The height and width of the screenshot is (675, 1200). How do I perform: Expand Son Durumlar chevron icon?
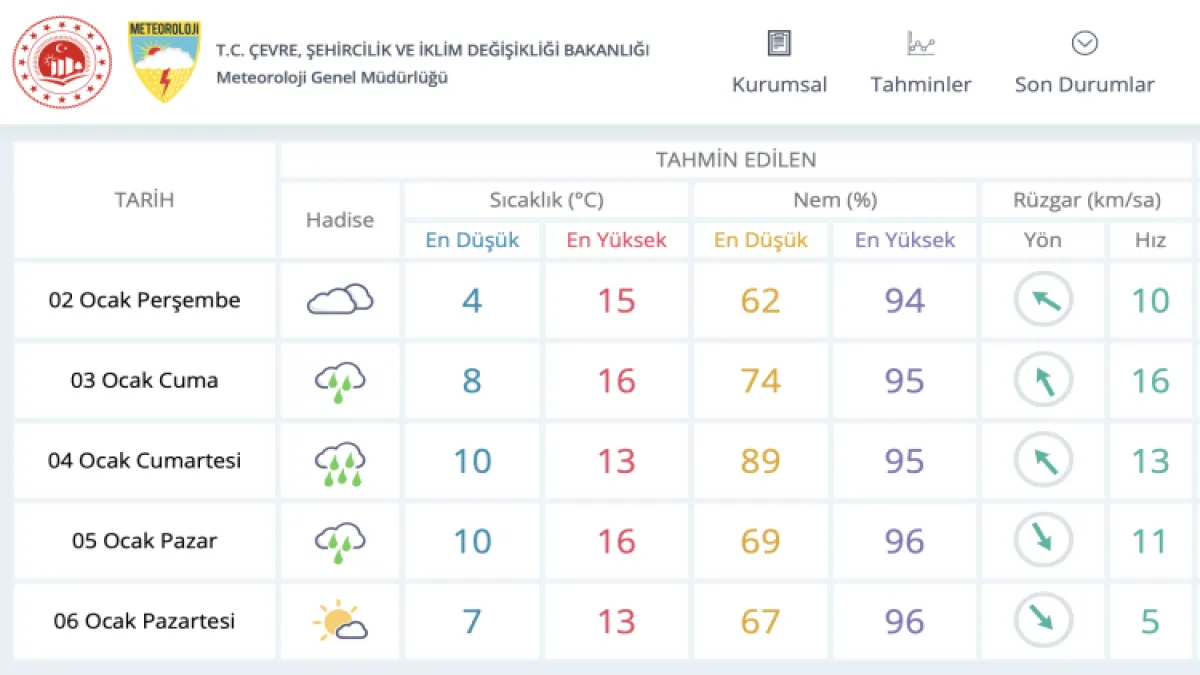point(1084,43)
